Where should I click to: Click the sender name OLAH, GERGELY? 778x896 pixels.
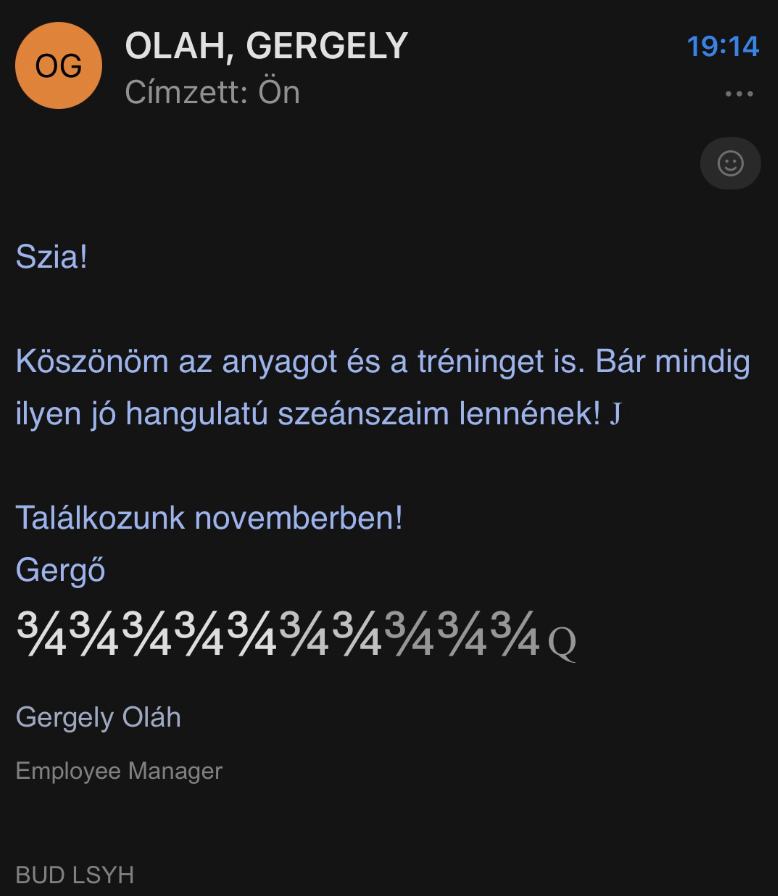click(x=266, y=46)
